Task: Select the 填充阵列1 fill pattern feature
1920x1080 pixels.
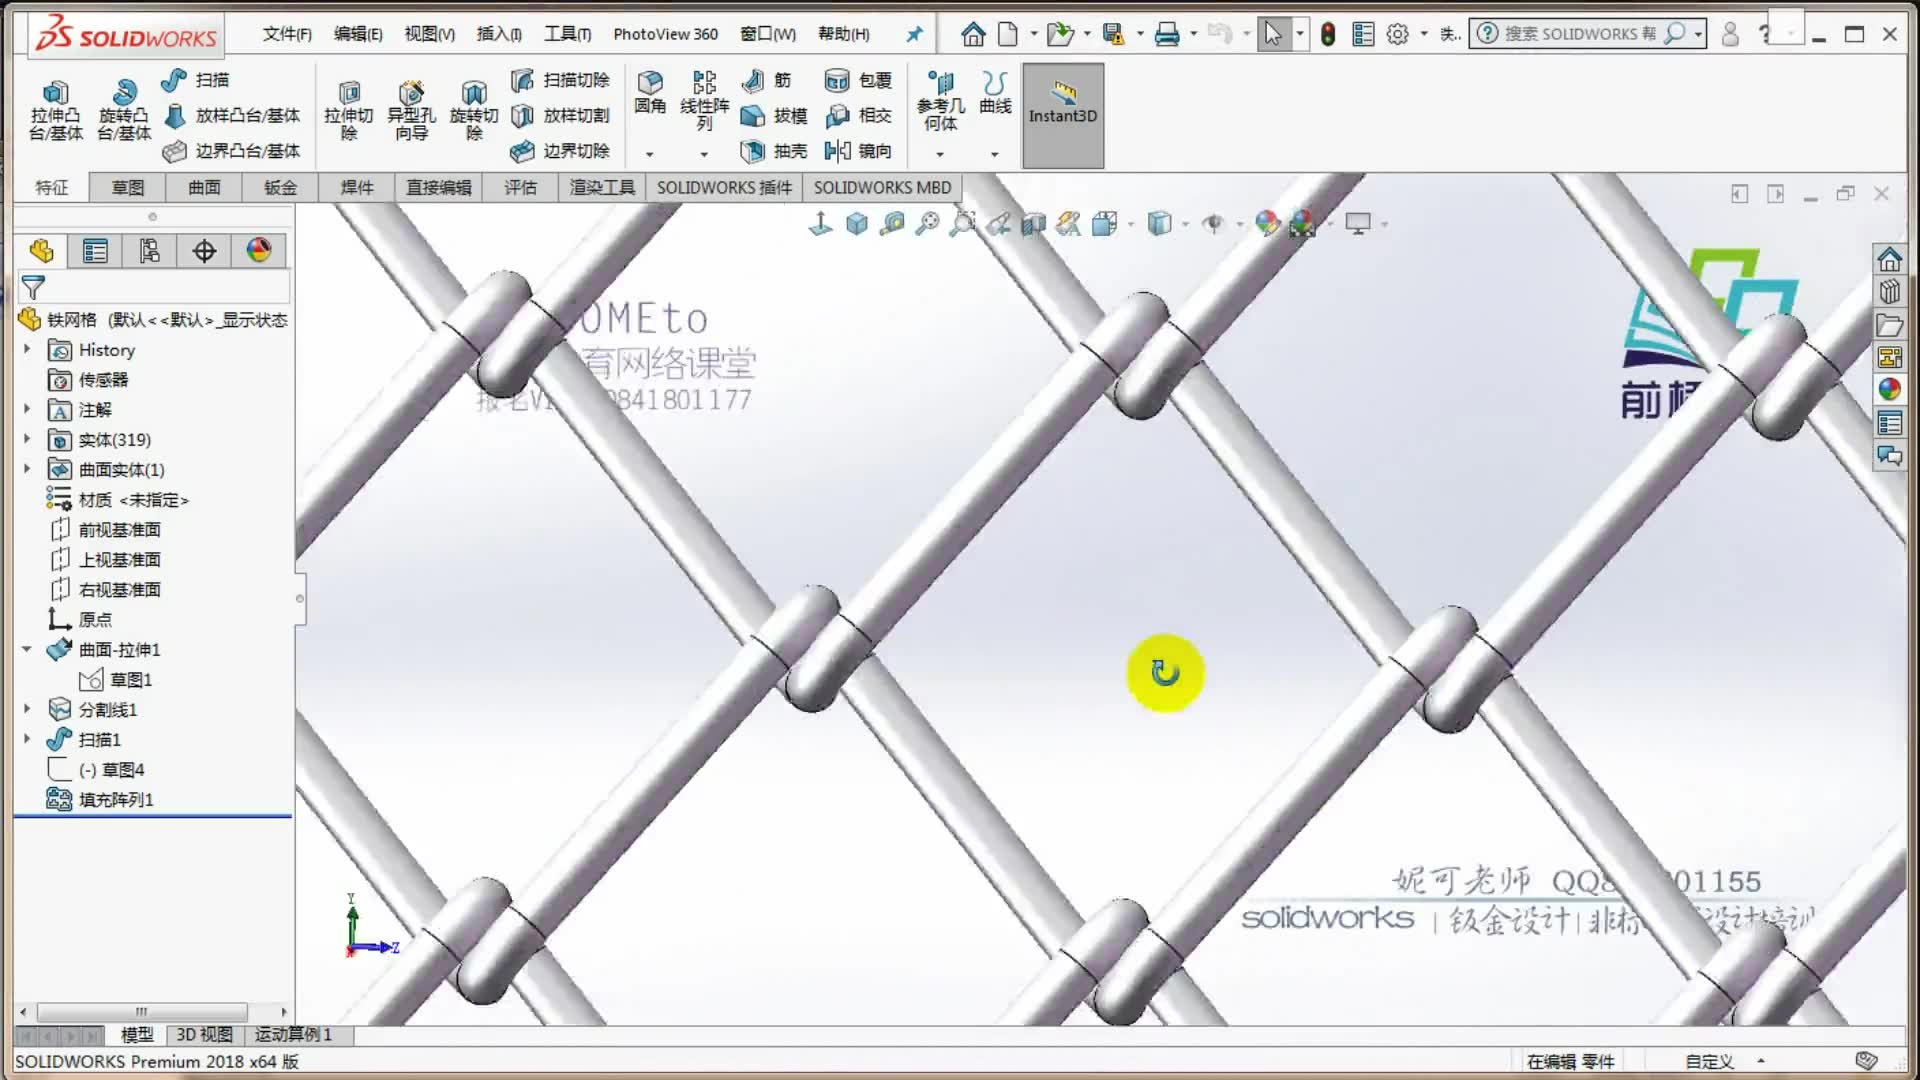Action: (x=117, y=799)
